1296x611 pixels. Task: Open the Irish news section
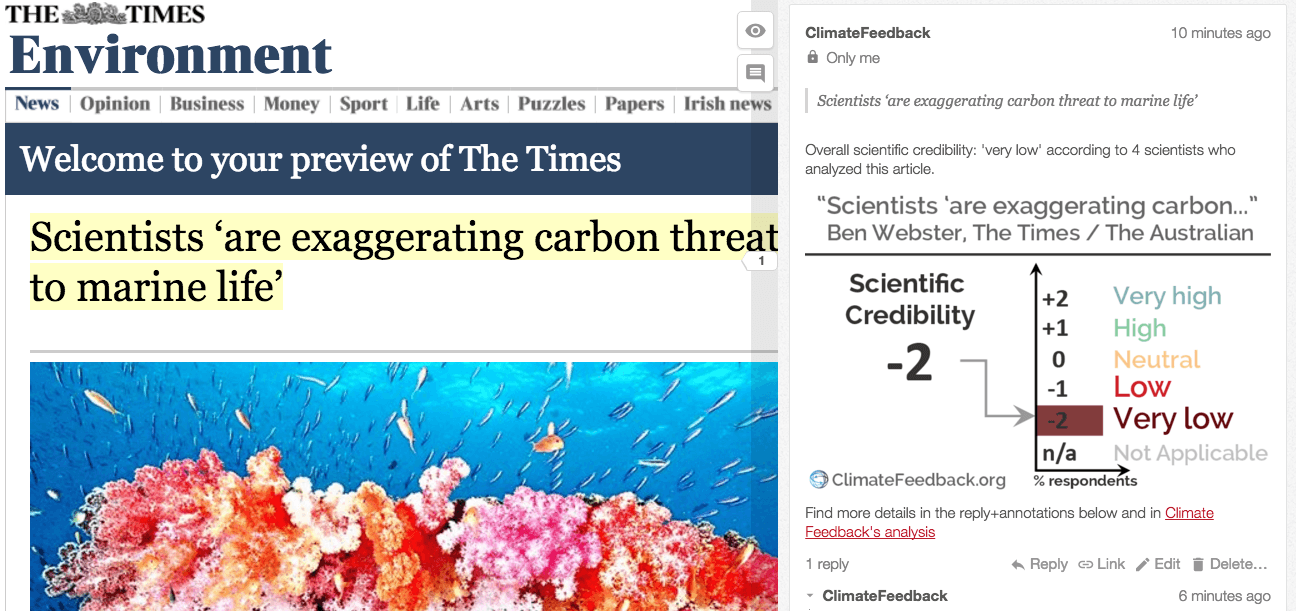click(727, 104)
